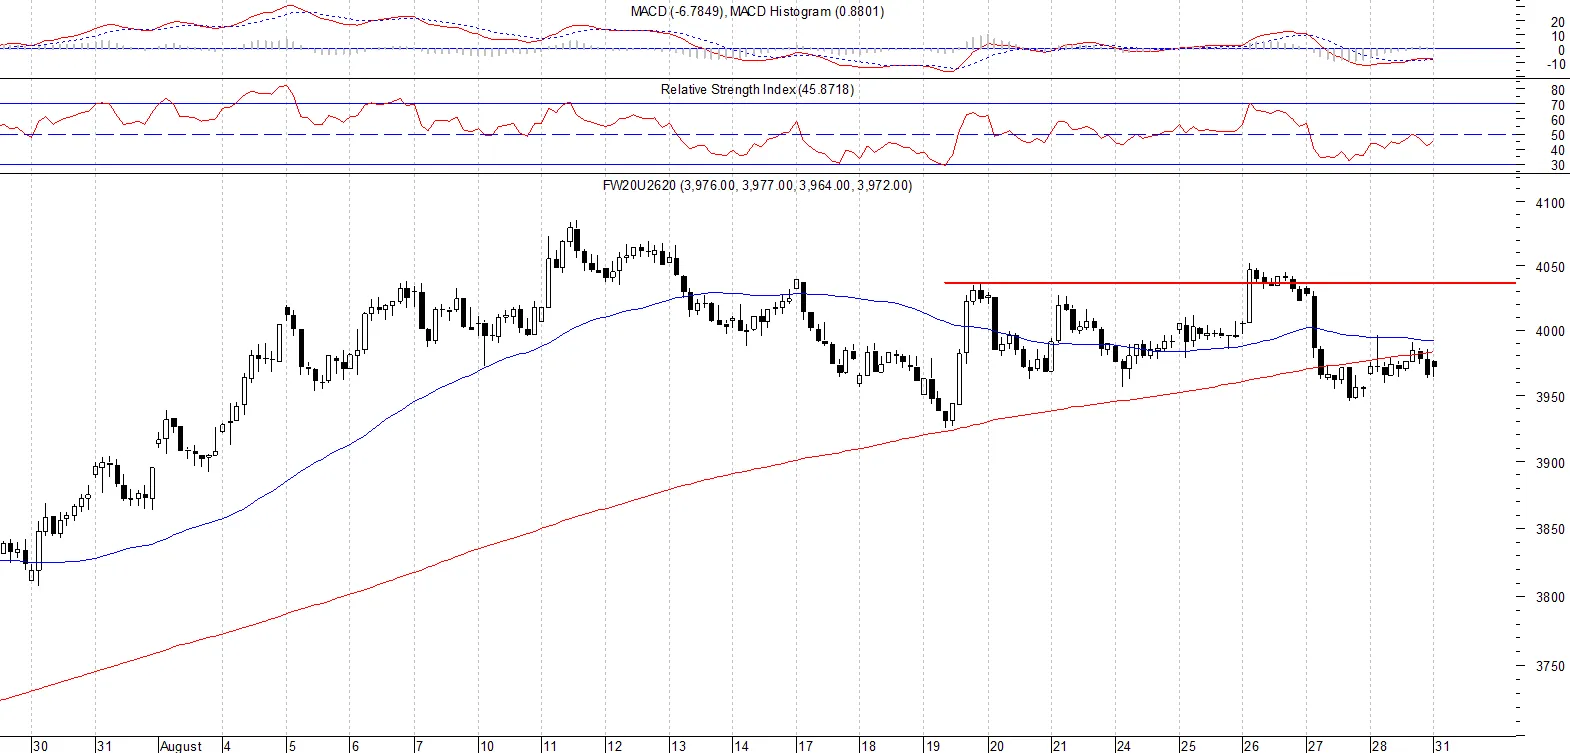Select the 3800 price axis label
The height and width of the screenshot is (753, 1570).
click(x=1550, y=598)
